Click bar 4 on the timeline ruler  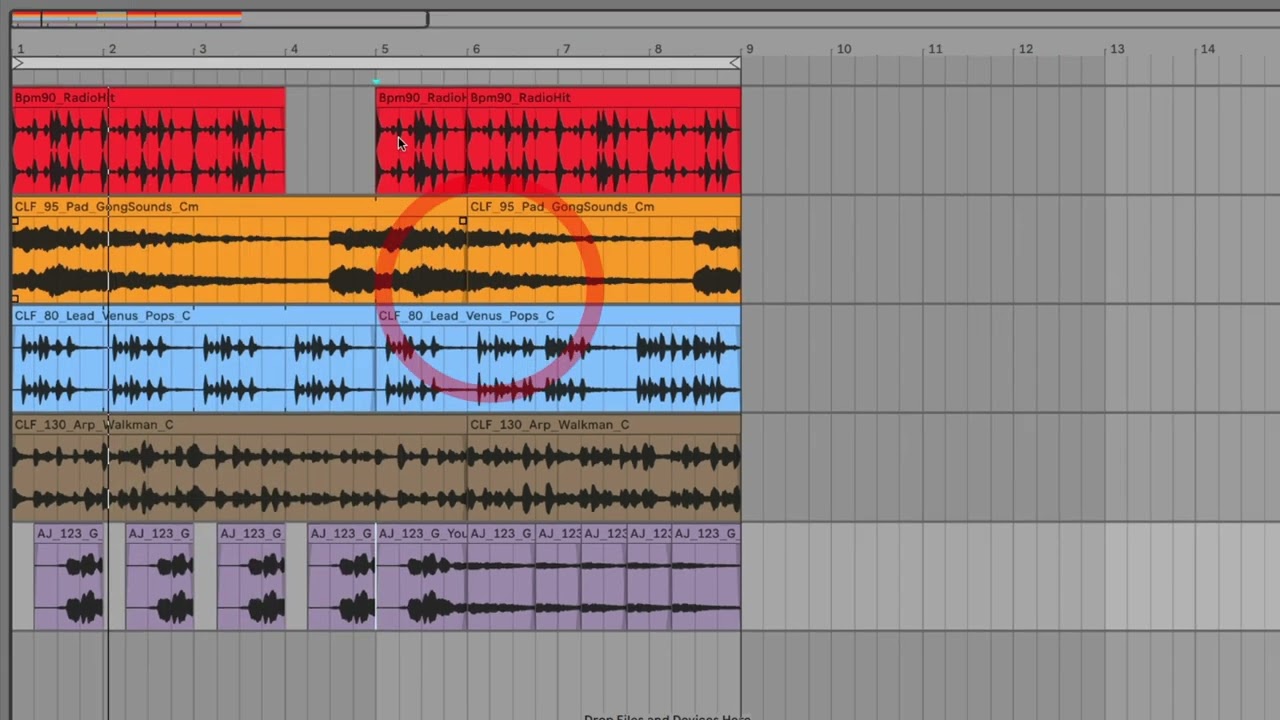pyautogui.click(x=294, y=49)
